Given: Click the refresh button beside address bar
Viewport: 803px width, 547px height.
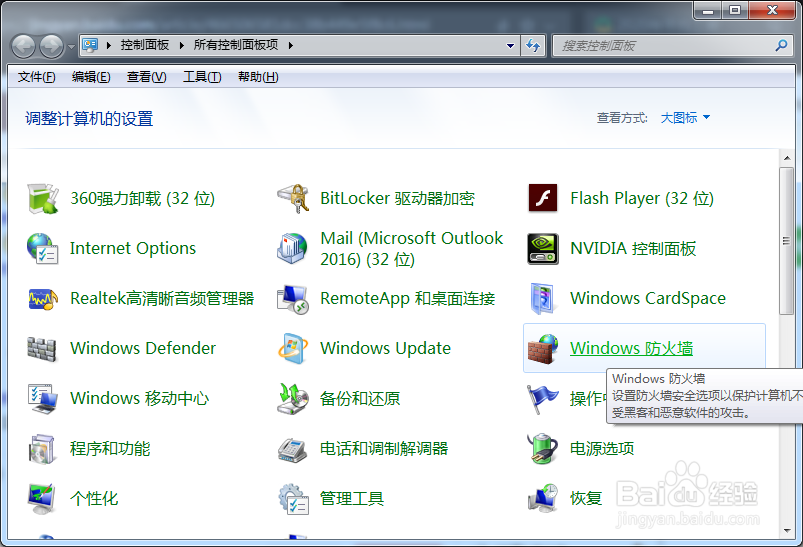Looking at the screenshot, I should click(x=534, y=46).
